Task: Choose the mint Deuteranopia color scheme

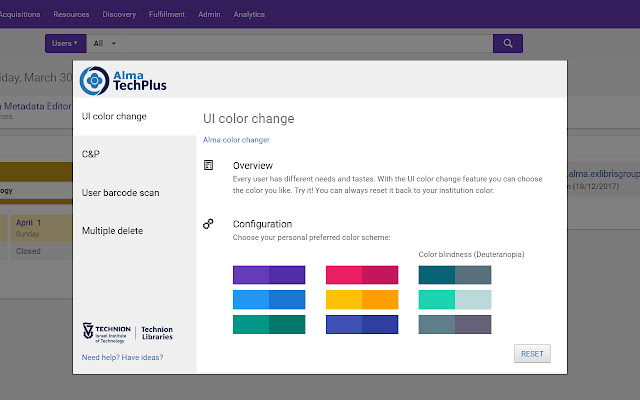Action: [x=455, y=300]
